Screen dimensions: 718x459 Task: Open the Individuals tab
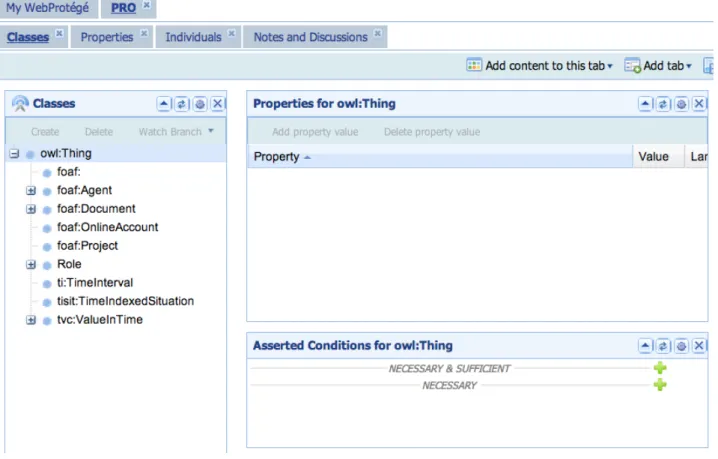pos(193,37)
